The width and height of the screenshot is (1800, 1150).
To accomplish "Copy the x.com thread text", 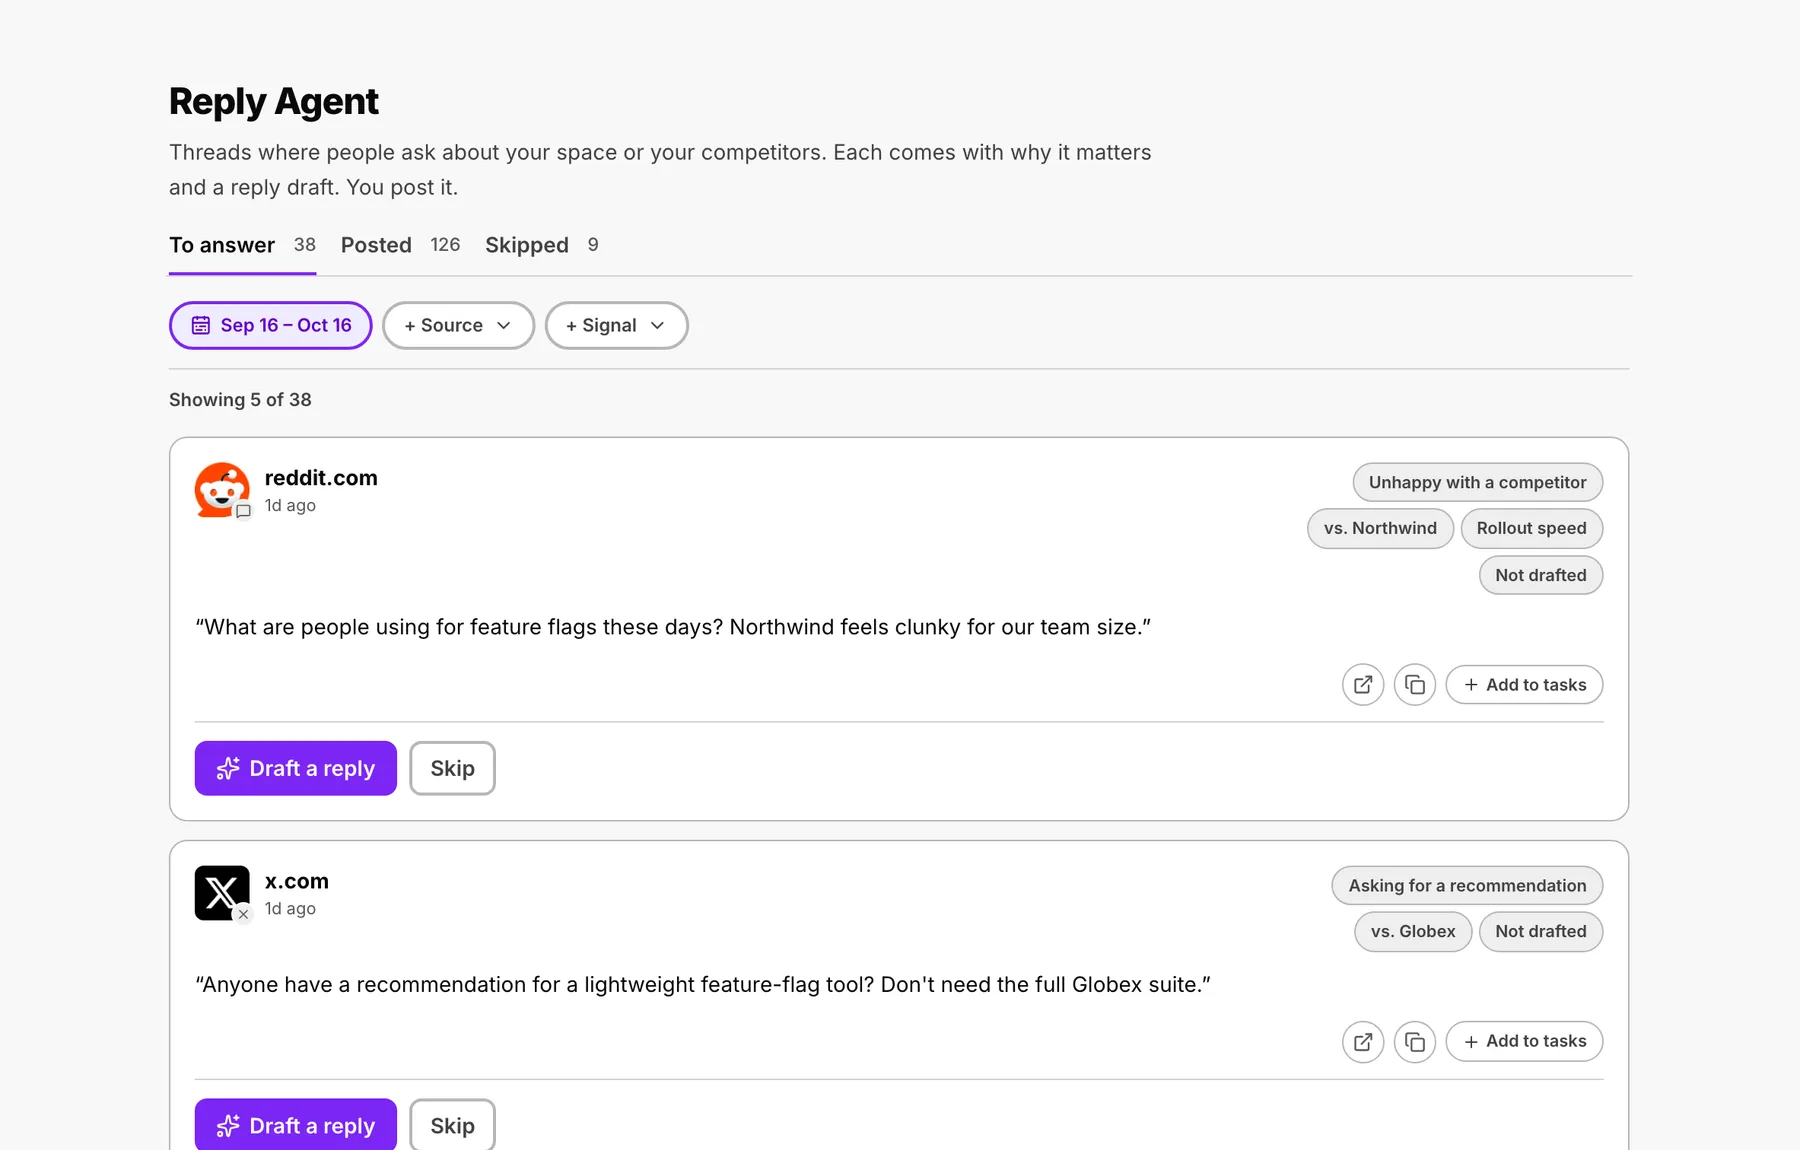I will click(x=1415, y=1042).
